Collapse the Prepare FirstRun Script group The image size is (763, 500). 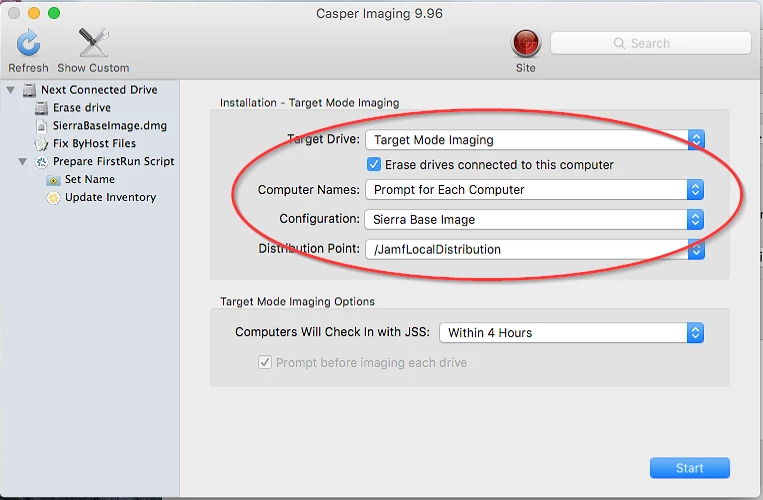pyautogui.click(x=22, y=161)
